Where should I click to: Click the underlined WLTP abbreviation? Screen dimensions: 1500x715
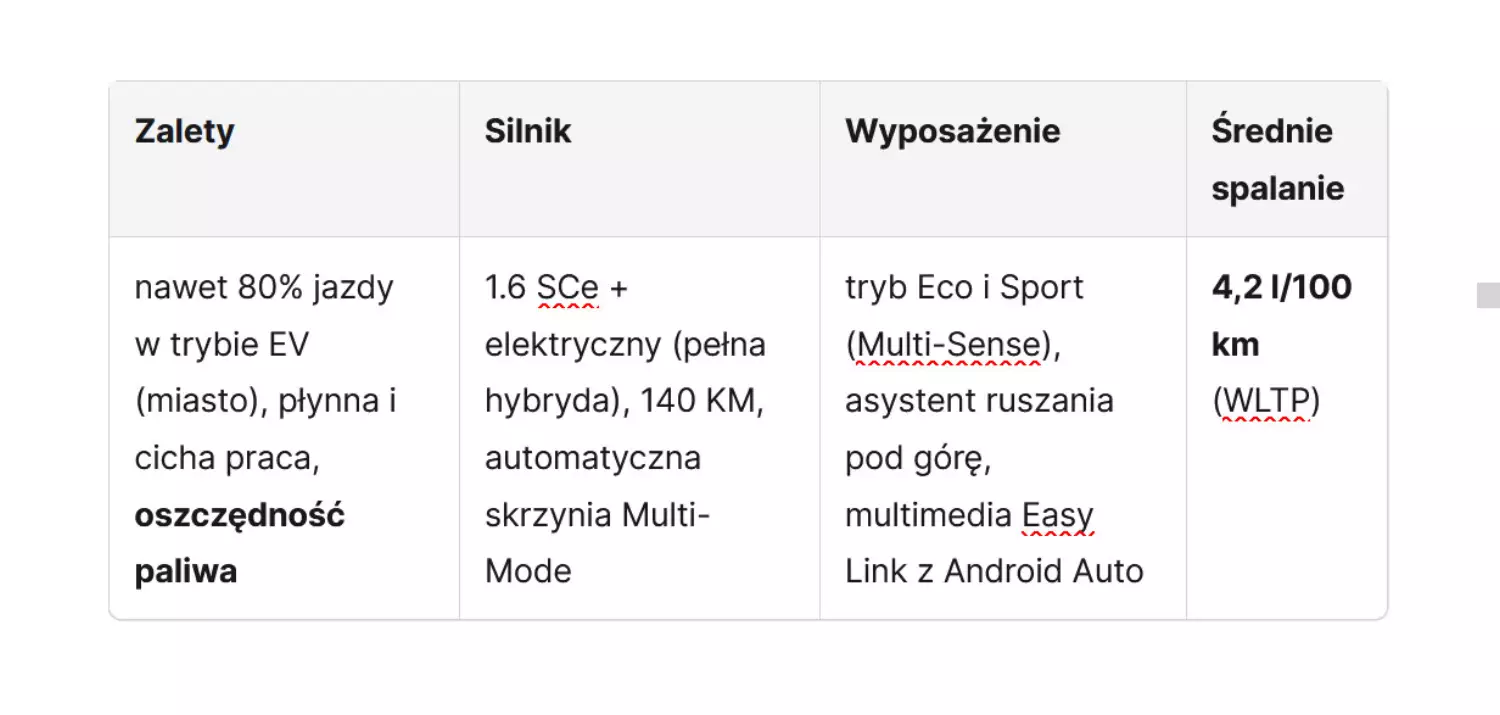pos(1266,402)
